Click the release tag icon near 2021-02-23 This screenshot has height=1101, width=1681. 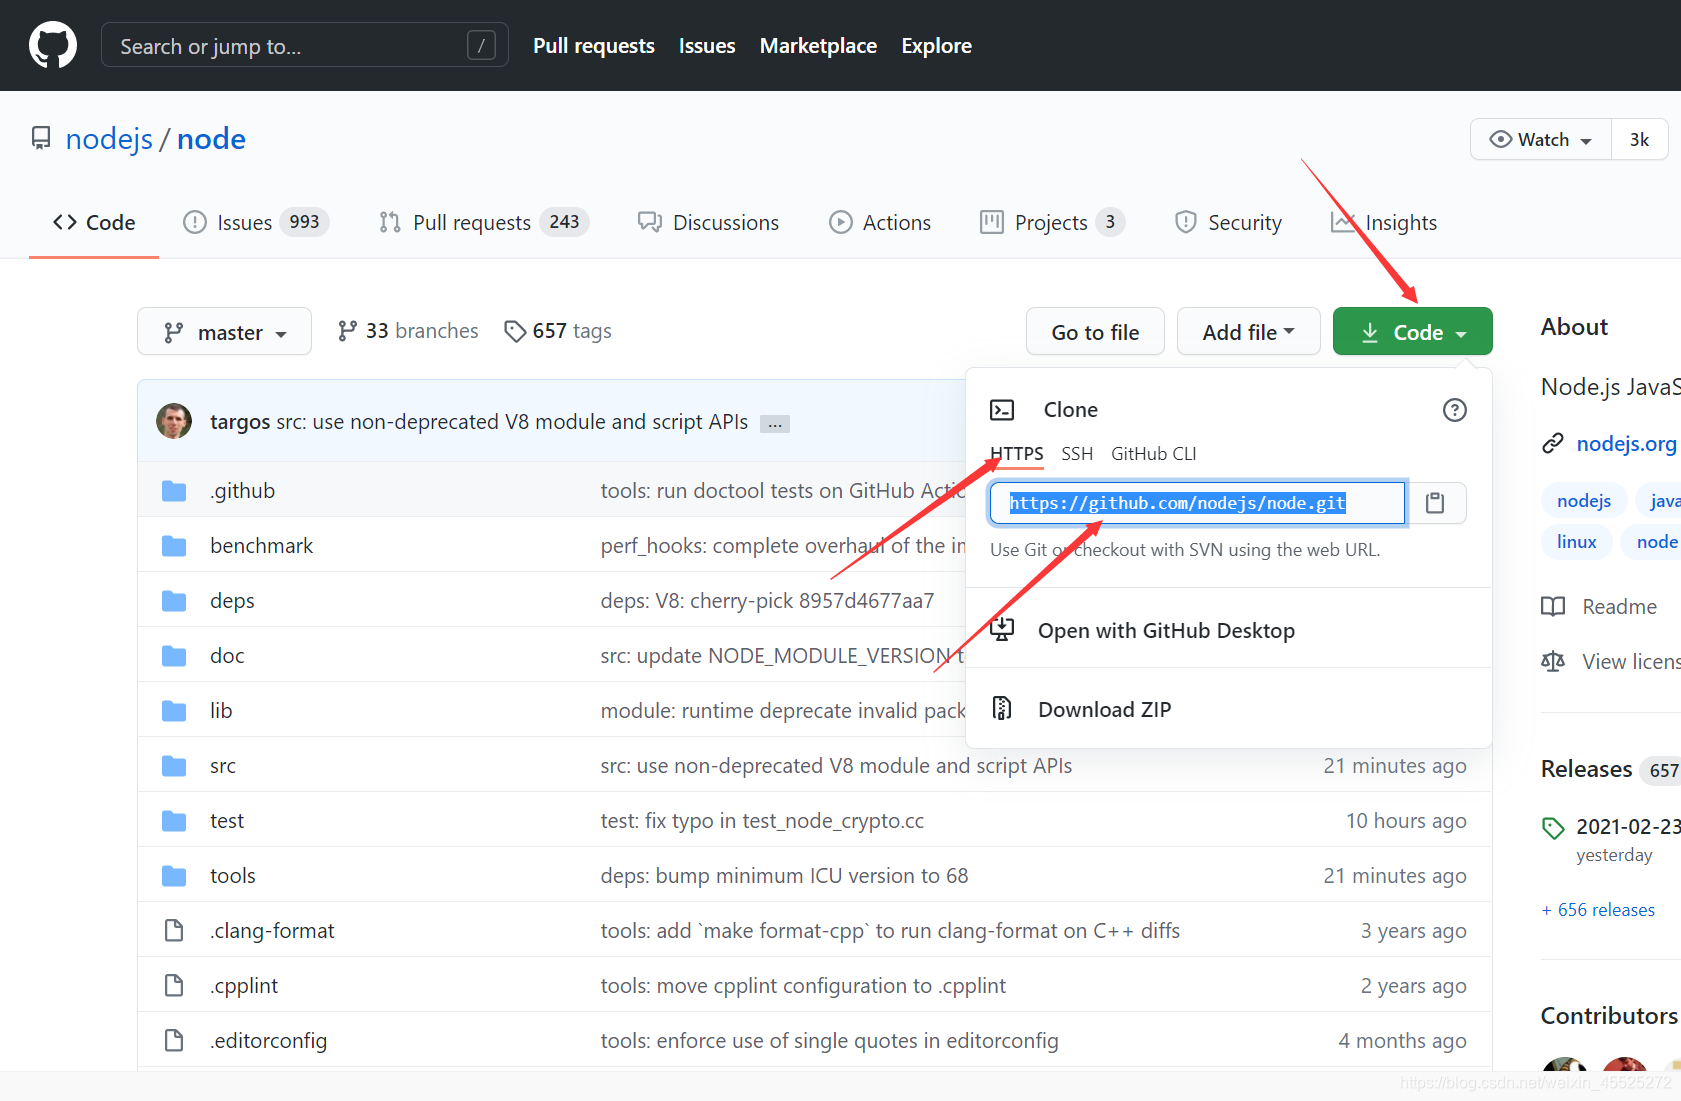[1553, 828]
